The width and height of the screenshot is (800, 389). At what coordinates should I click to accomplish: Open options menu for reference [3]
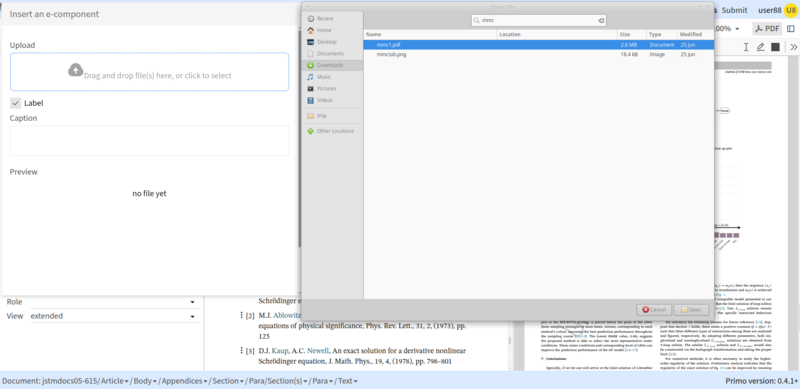pos(241,351)
